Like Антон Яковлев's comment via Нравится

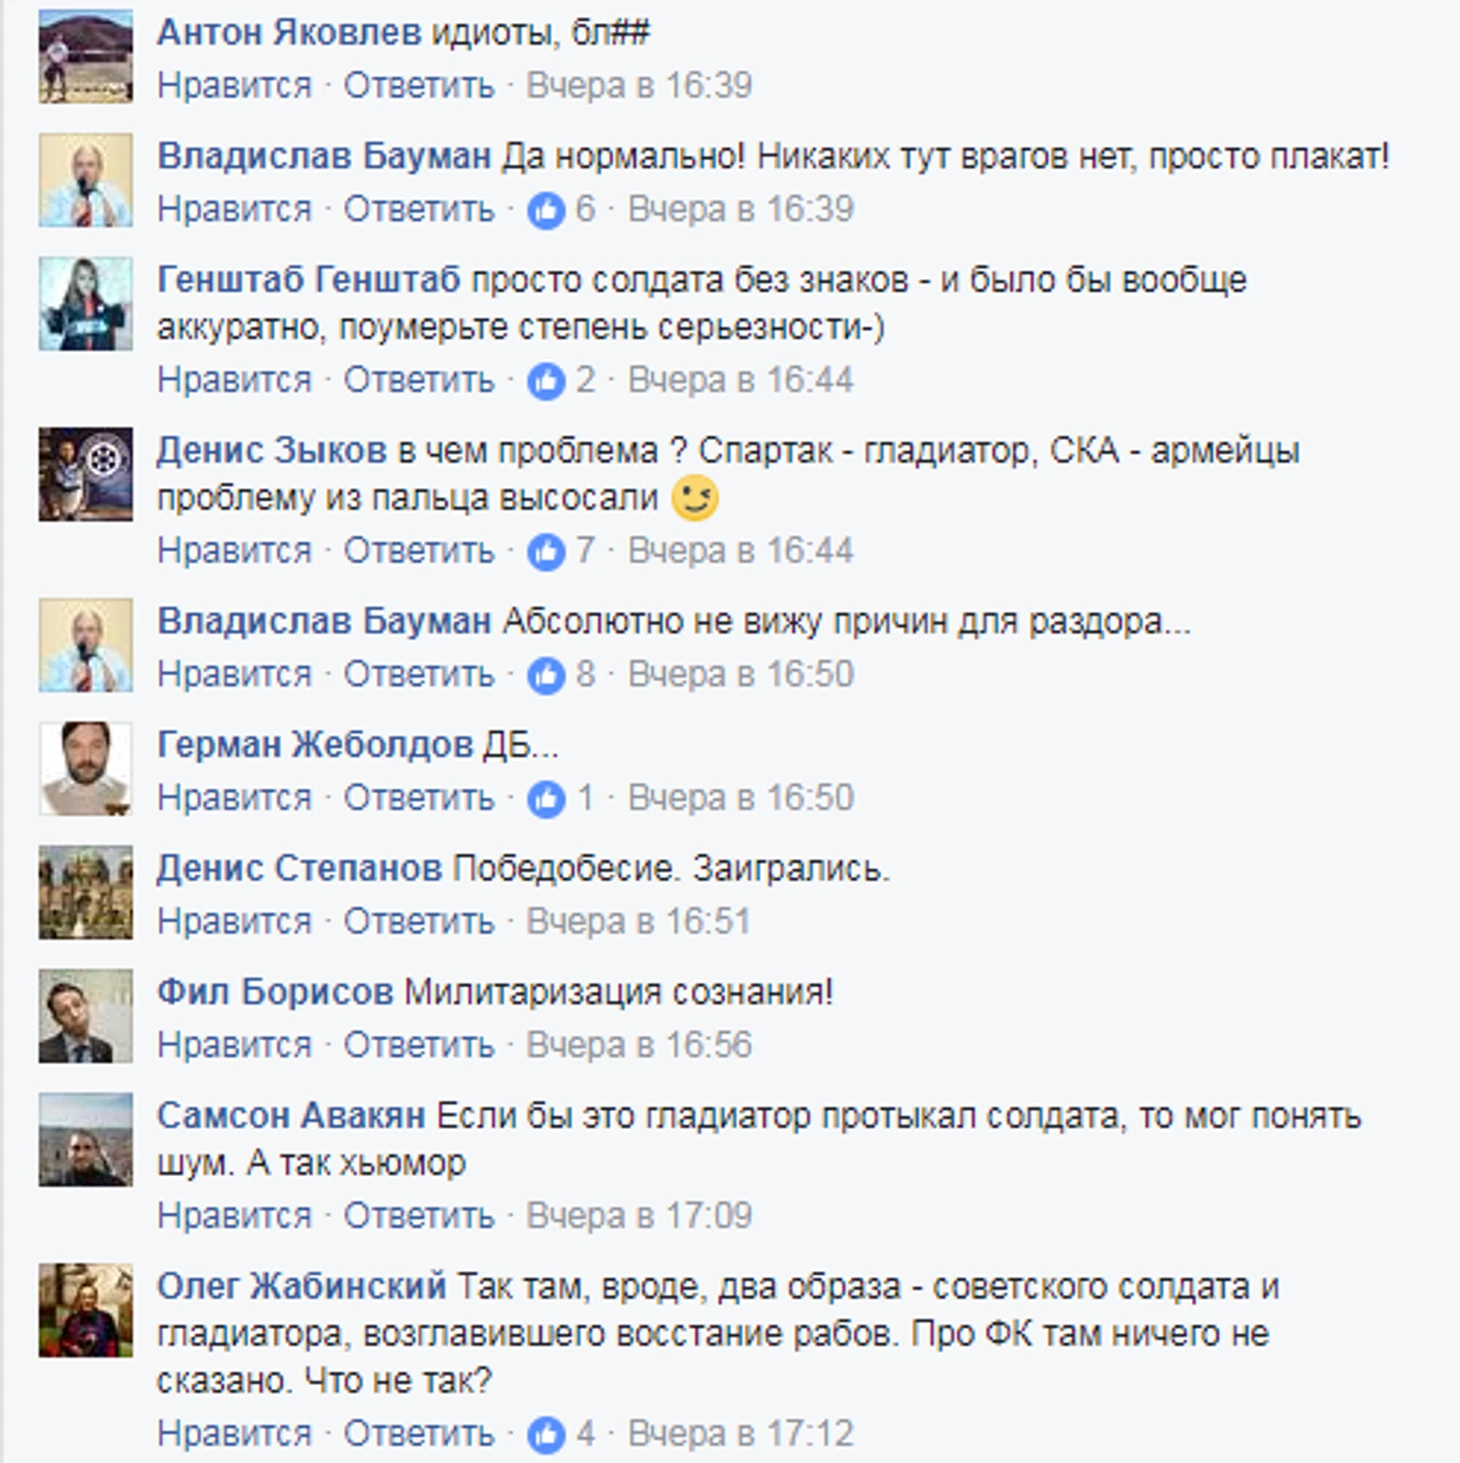click(235, 86)
